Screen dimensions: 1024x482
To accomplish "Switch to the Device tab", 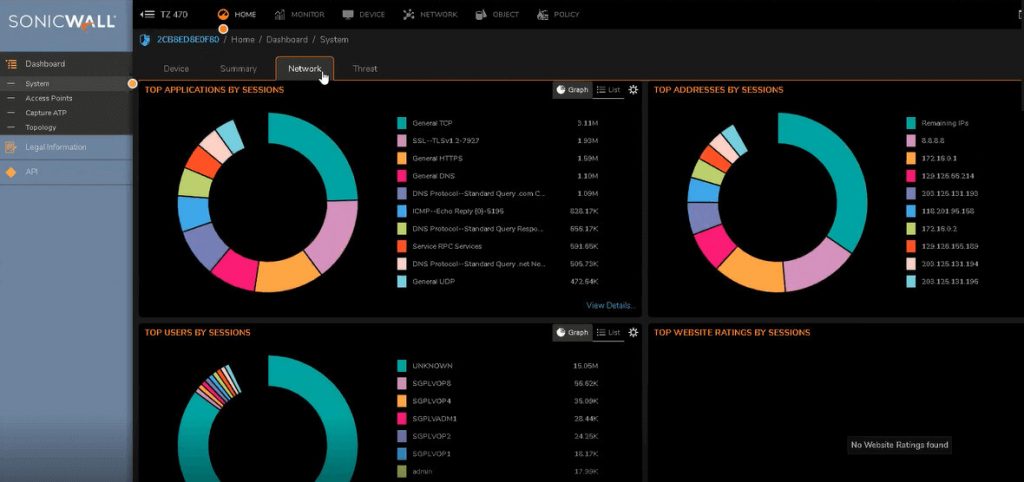I will pos(176,69).
